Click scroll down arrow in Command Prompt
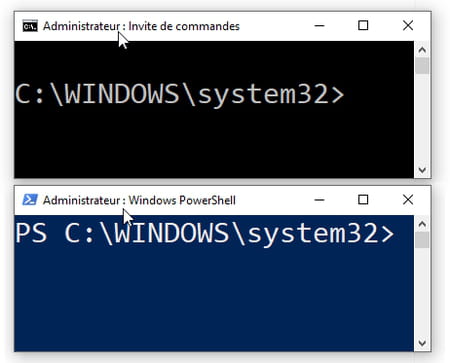This screenshot has height=363, width=450. tap(422, 170)
